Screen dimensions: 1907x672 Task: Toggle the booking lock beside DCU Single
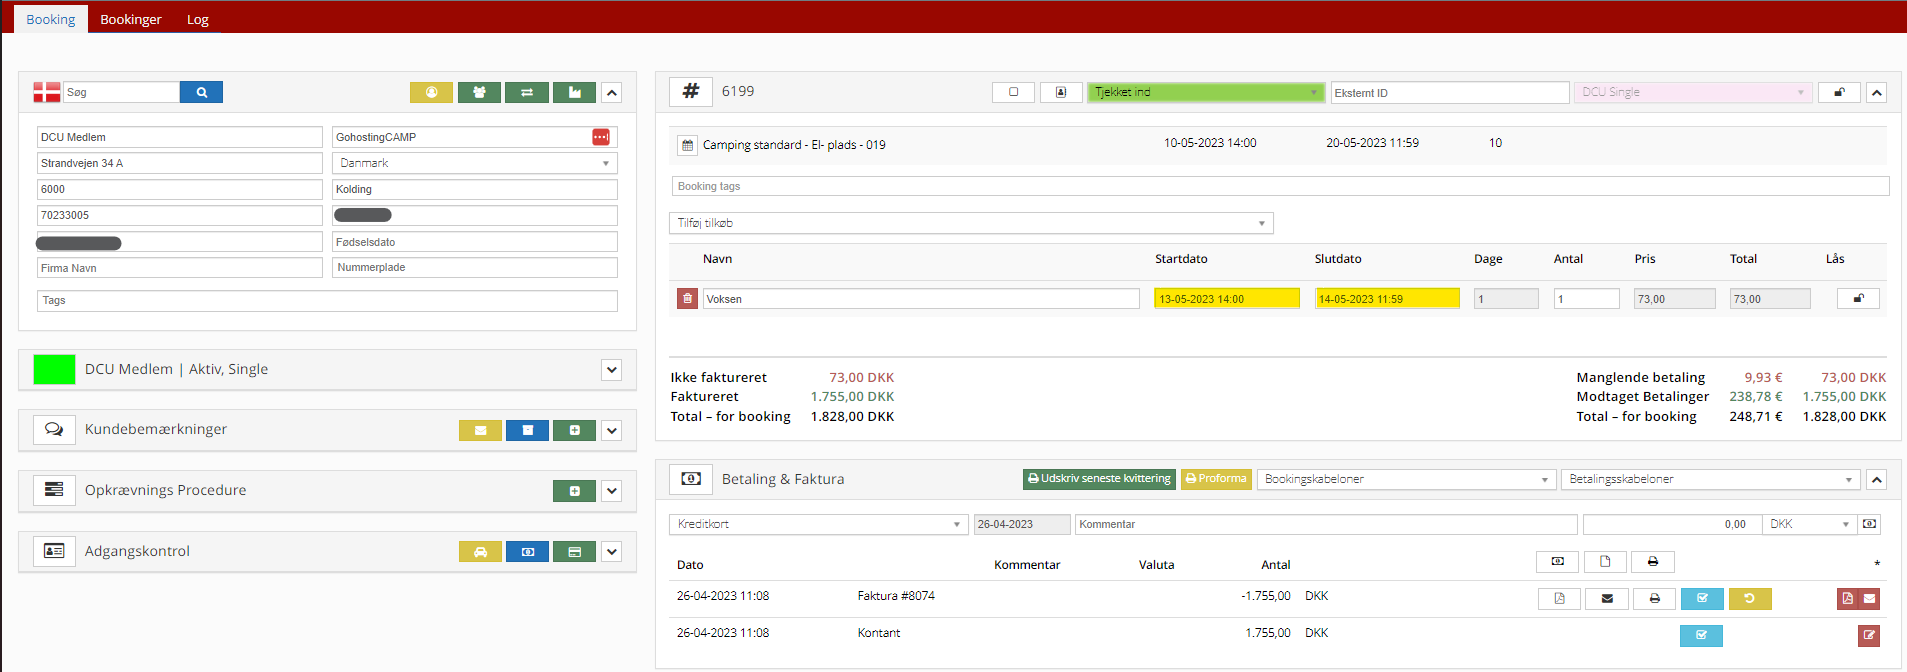[x=1838, y=92]
